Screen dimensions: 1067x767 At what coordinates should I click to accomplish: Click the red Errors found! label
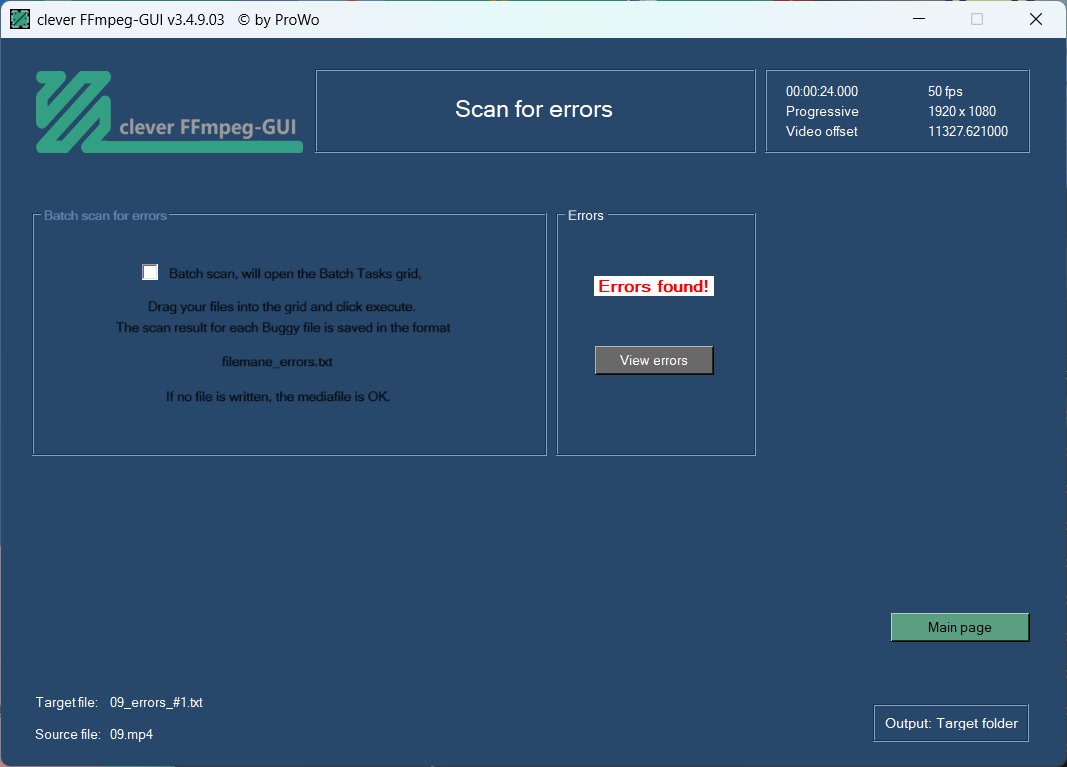click(x=653, y=286)
